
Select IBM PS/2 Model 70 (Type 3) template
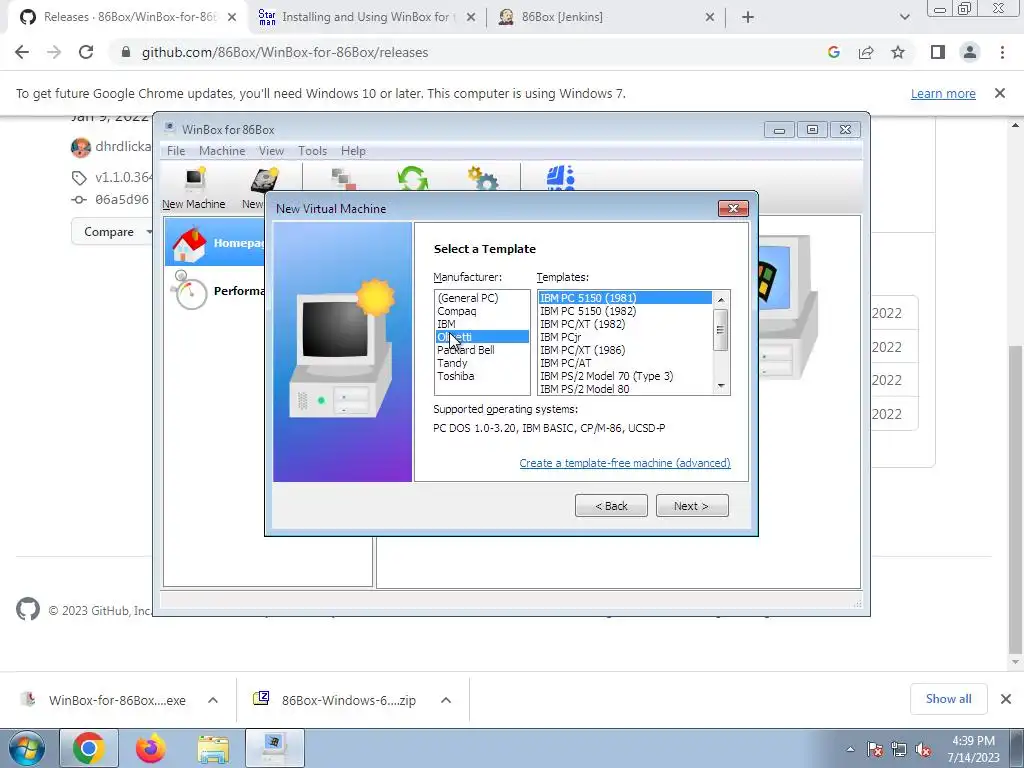625,376
